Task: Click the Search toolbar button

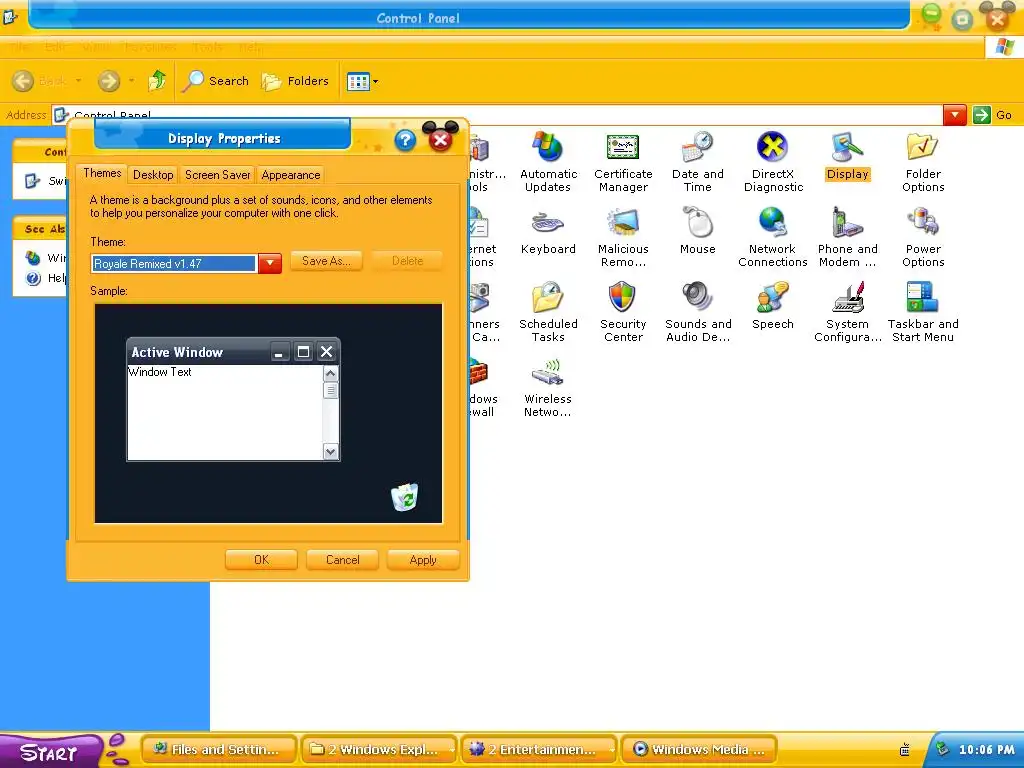Action: pyautogui.click(x=216, y=81)
